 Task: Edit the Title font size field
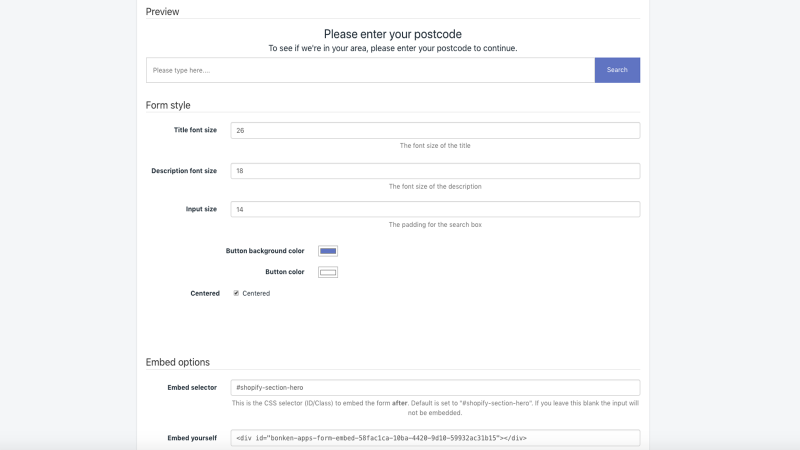point(435,130)
